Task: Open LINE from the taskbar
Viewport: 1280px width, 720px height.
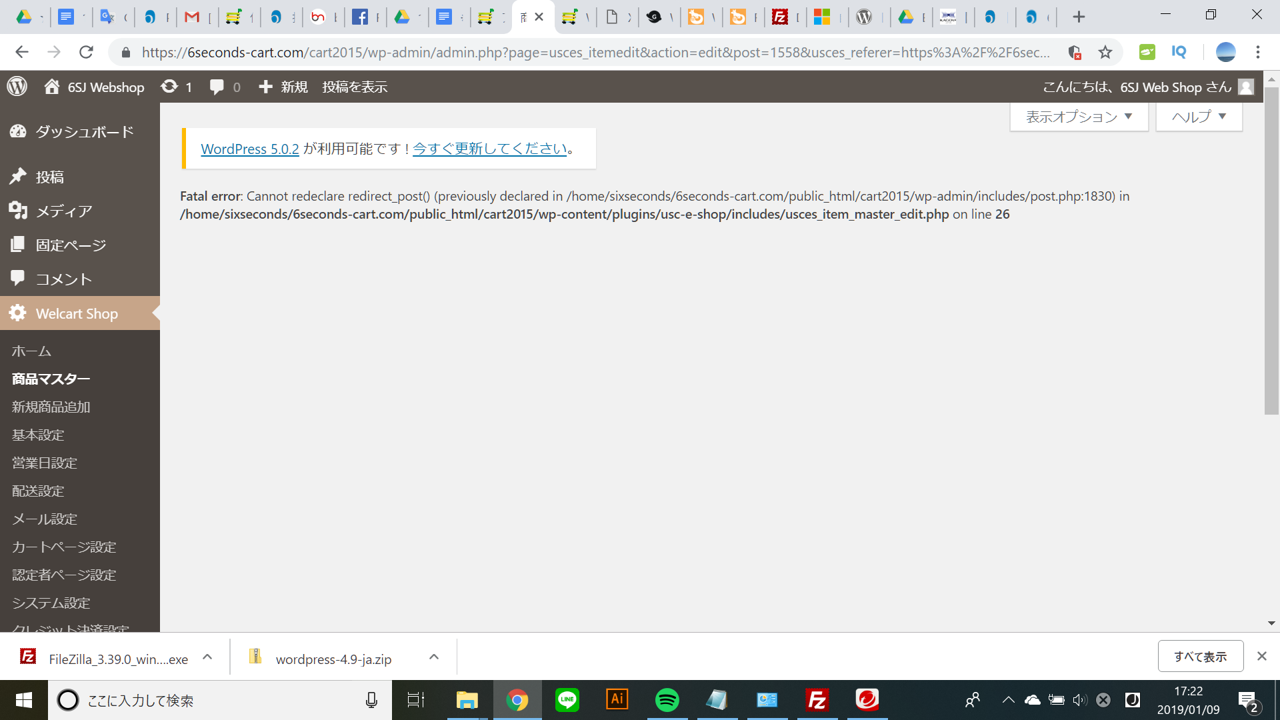Action: click(567, 700)
